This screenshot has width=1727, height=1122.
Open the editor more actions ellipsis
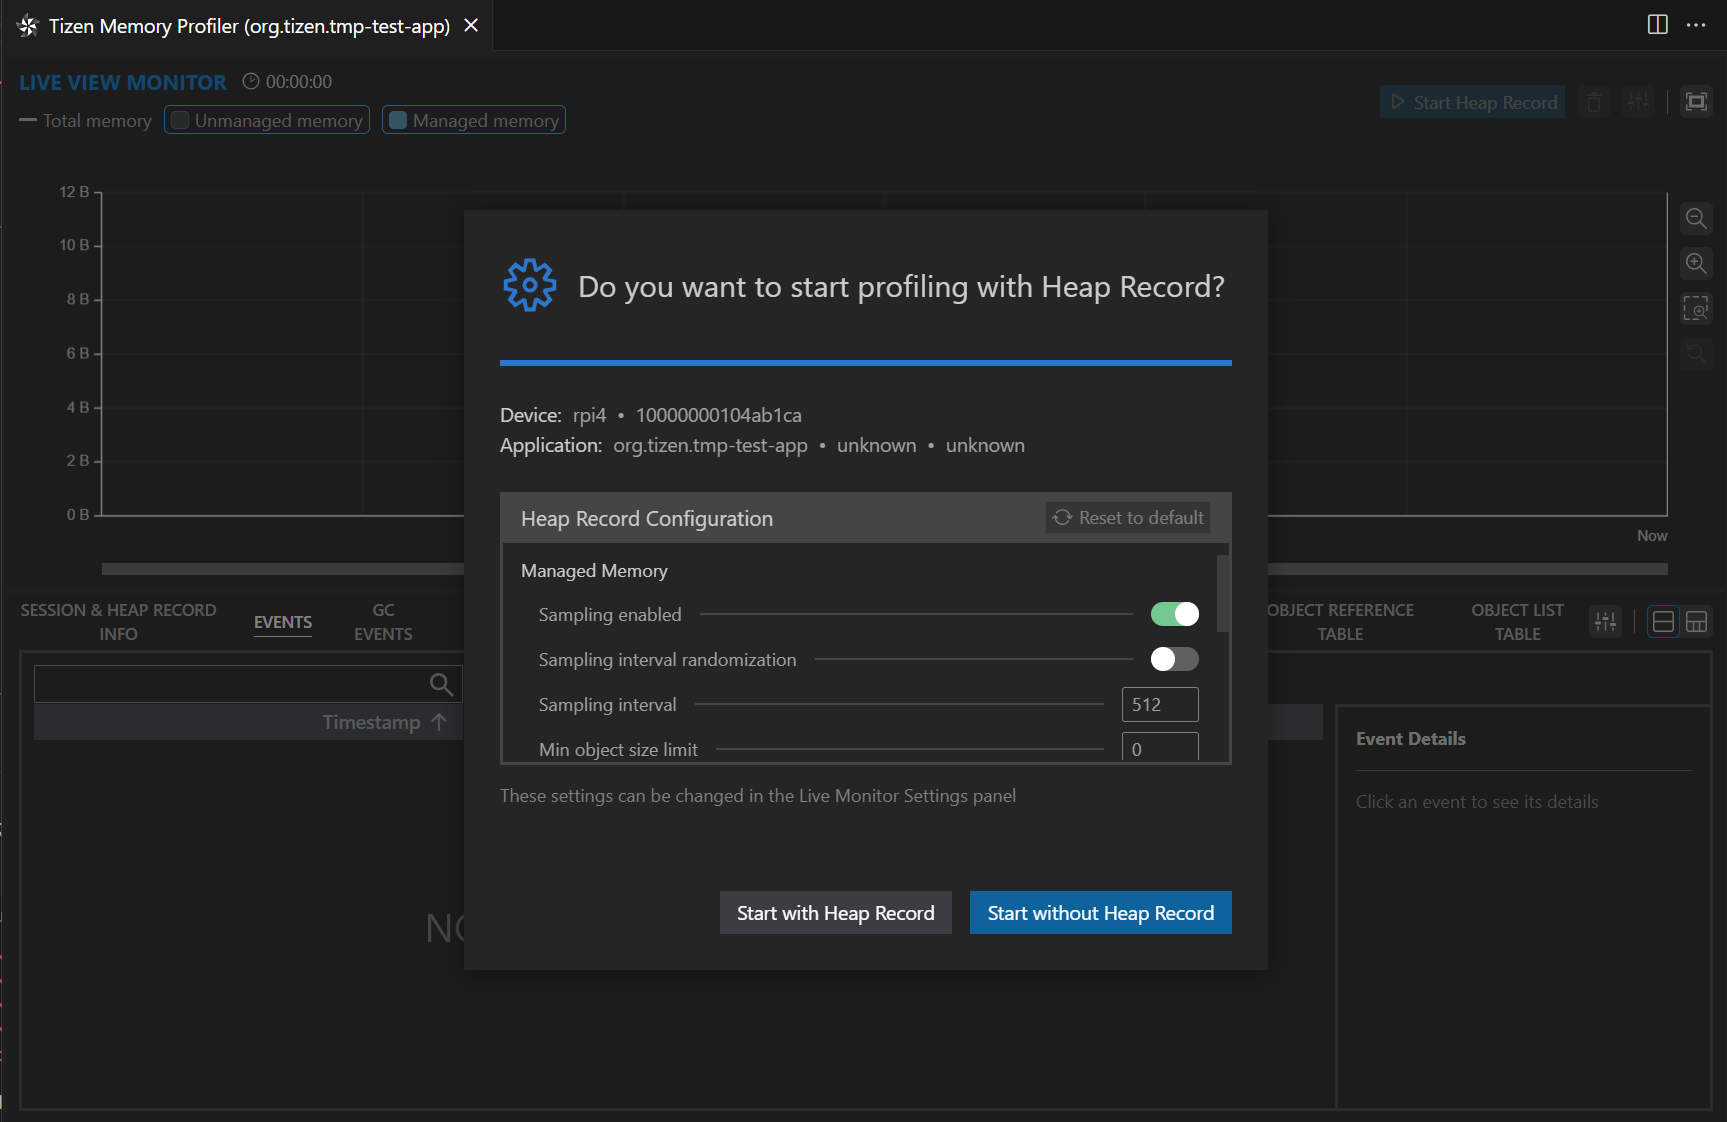[x=1696, y=25]
